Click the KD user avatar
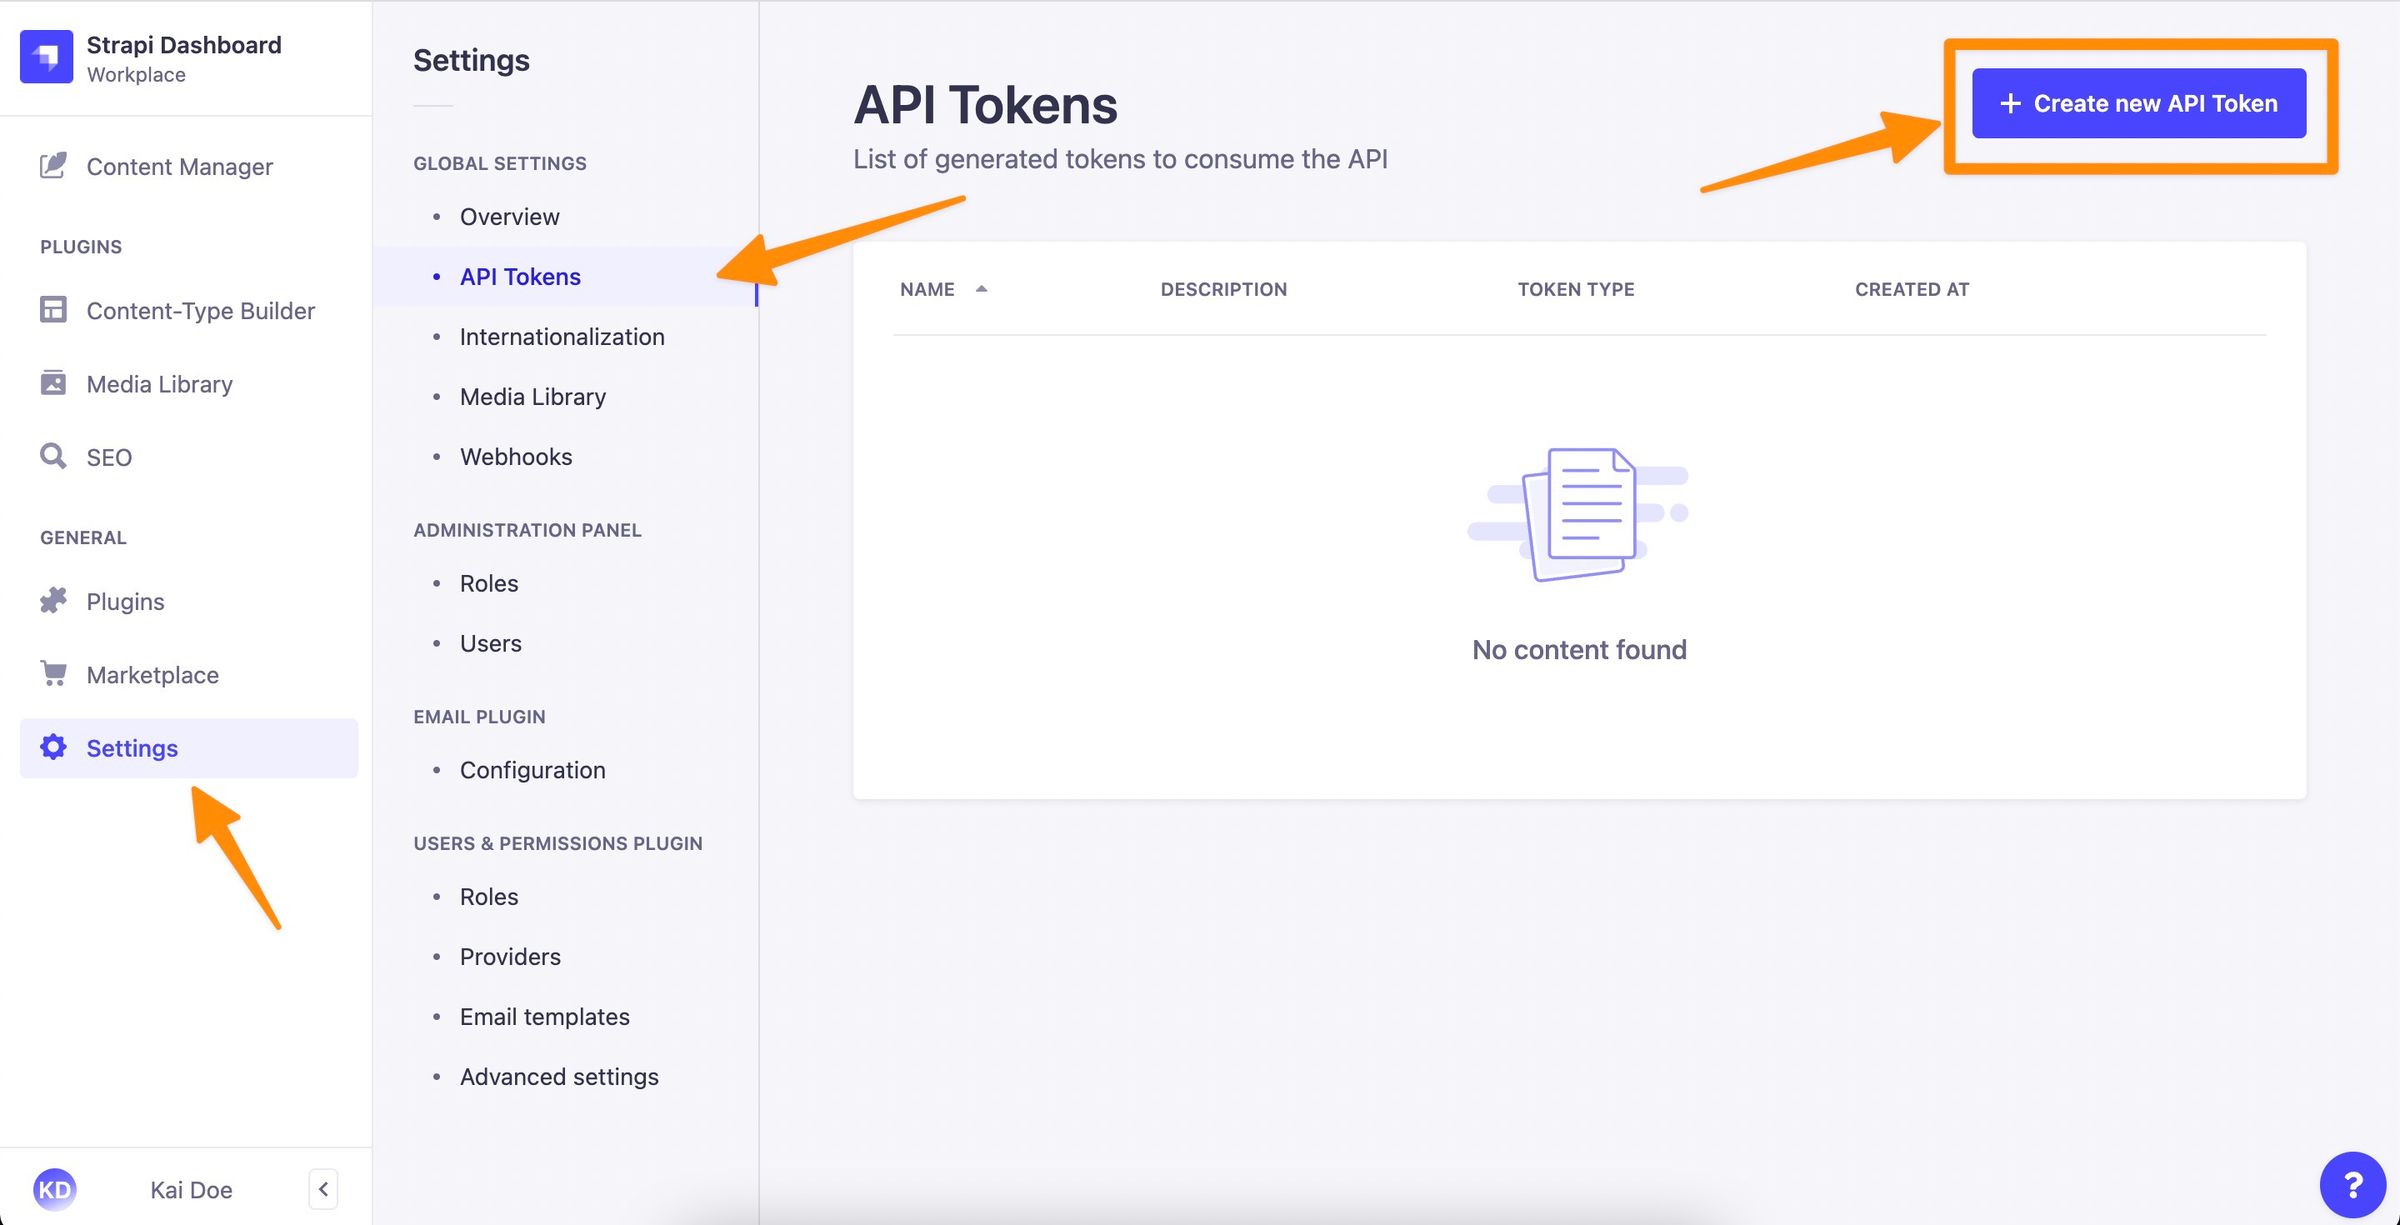 click(x=56, y=1189)
